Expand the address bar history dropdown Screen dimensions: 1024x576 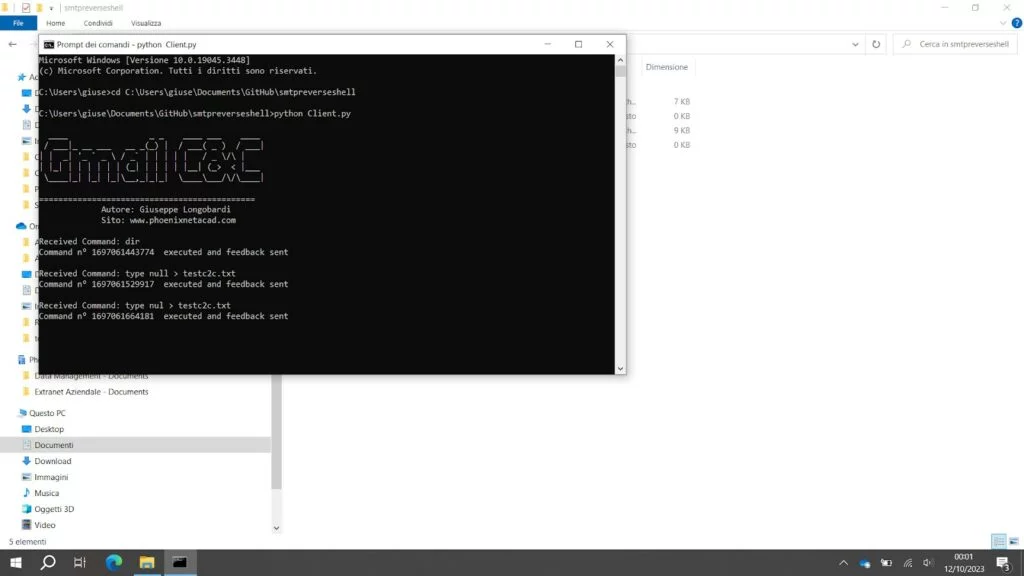[x=855, y=44]
